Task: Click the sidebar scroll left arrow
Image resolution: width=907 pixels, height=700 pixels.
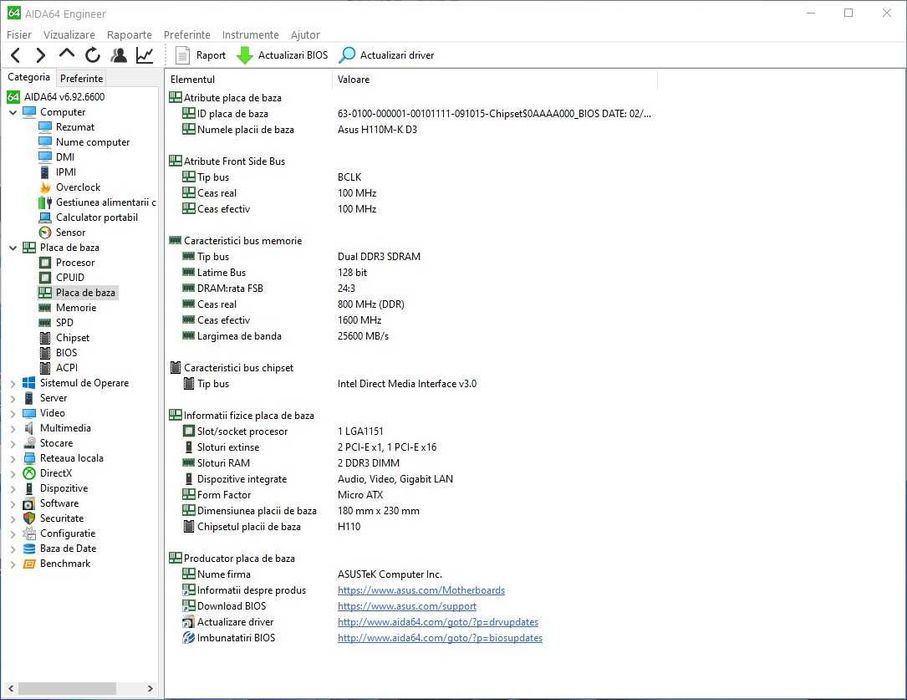Action: (x=10, y=688)
